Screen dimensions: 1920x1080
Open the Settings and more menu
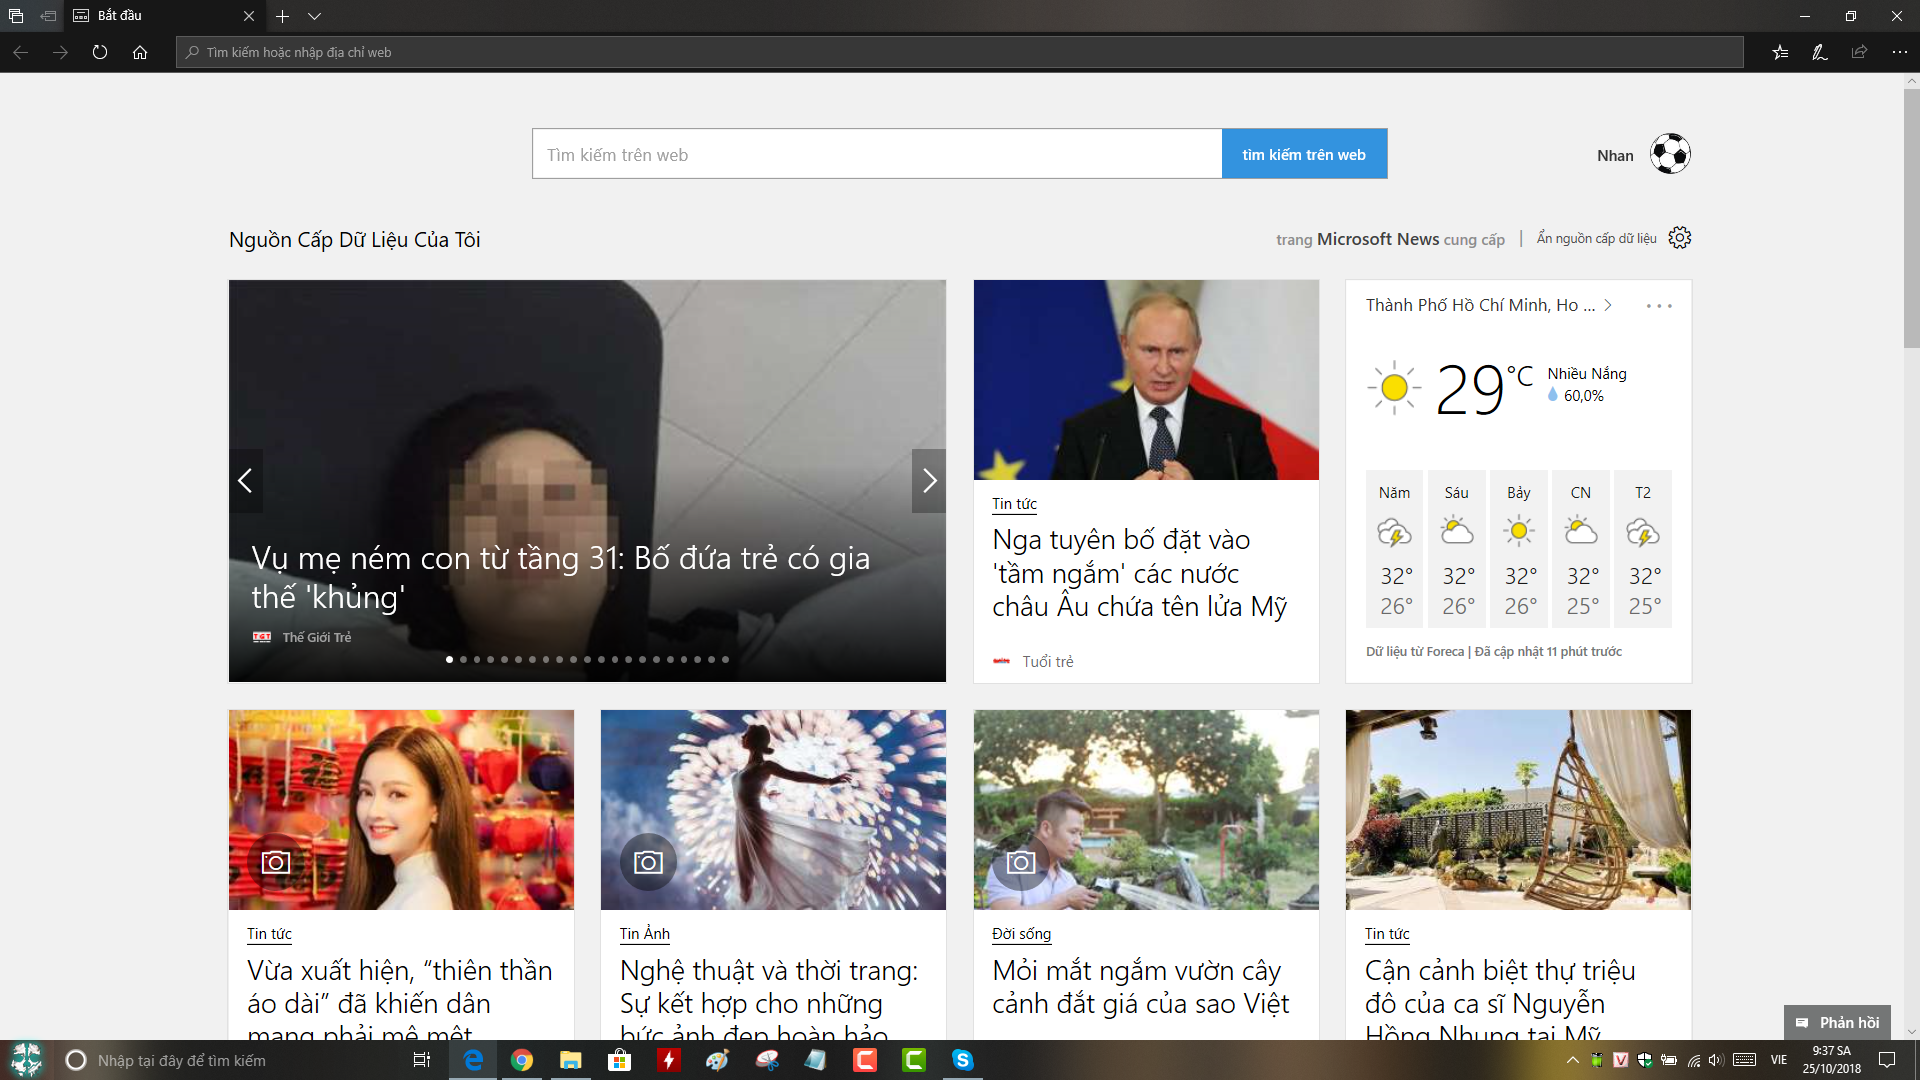coord(1899,52)
